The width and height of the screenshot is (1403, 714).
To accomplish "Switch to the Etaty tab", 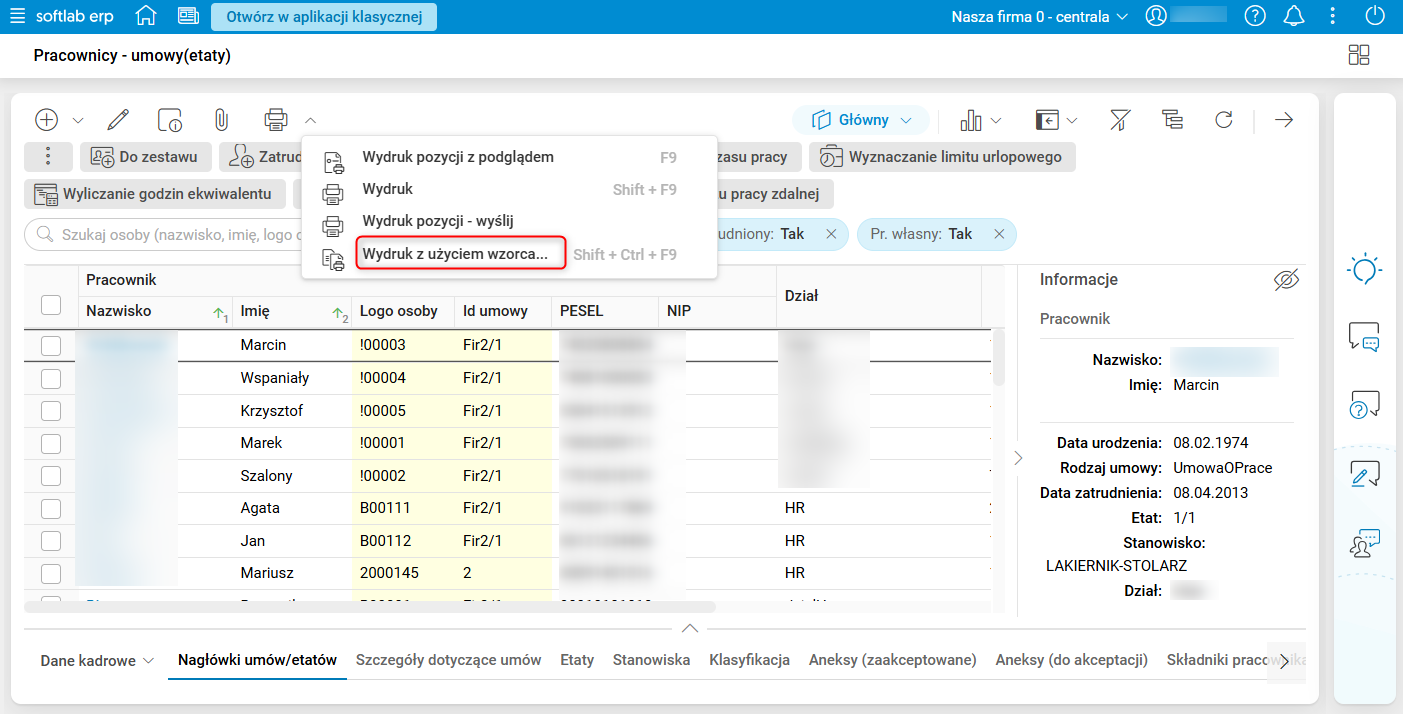I will pos(577,660).
